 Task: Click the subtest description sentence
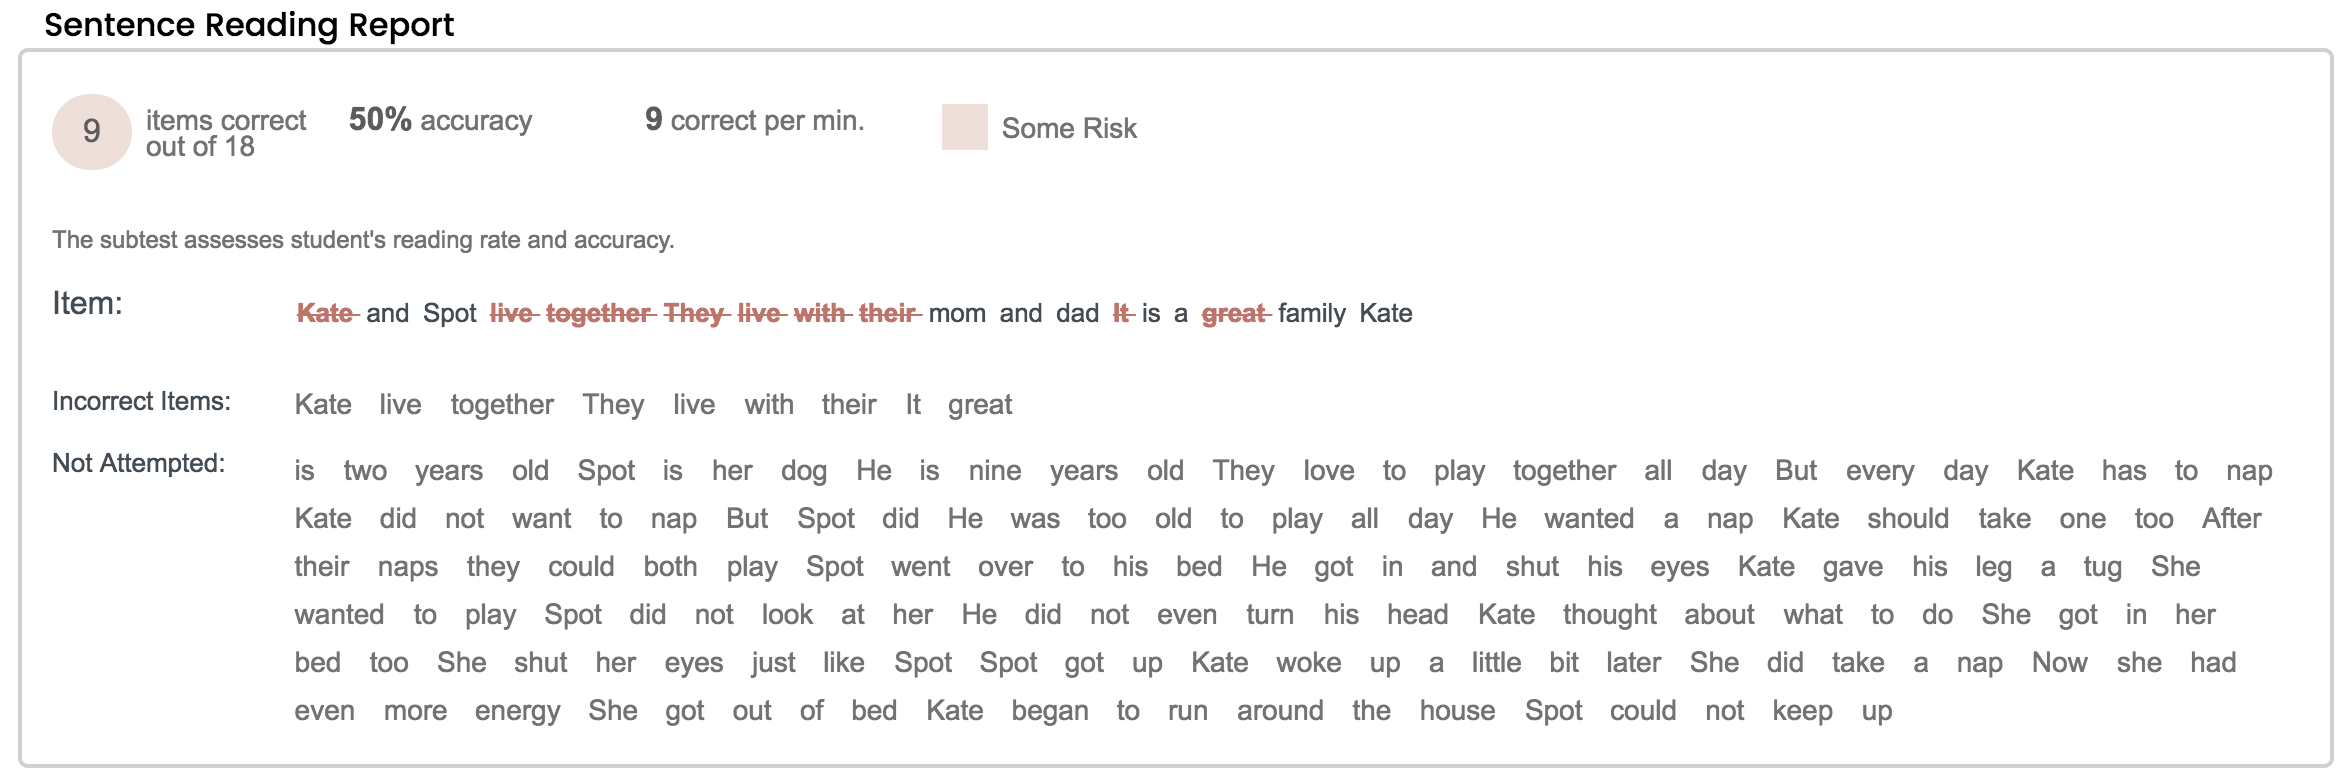pos(363,240)
